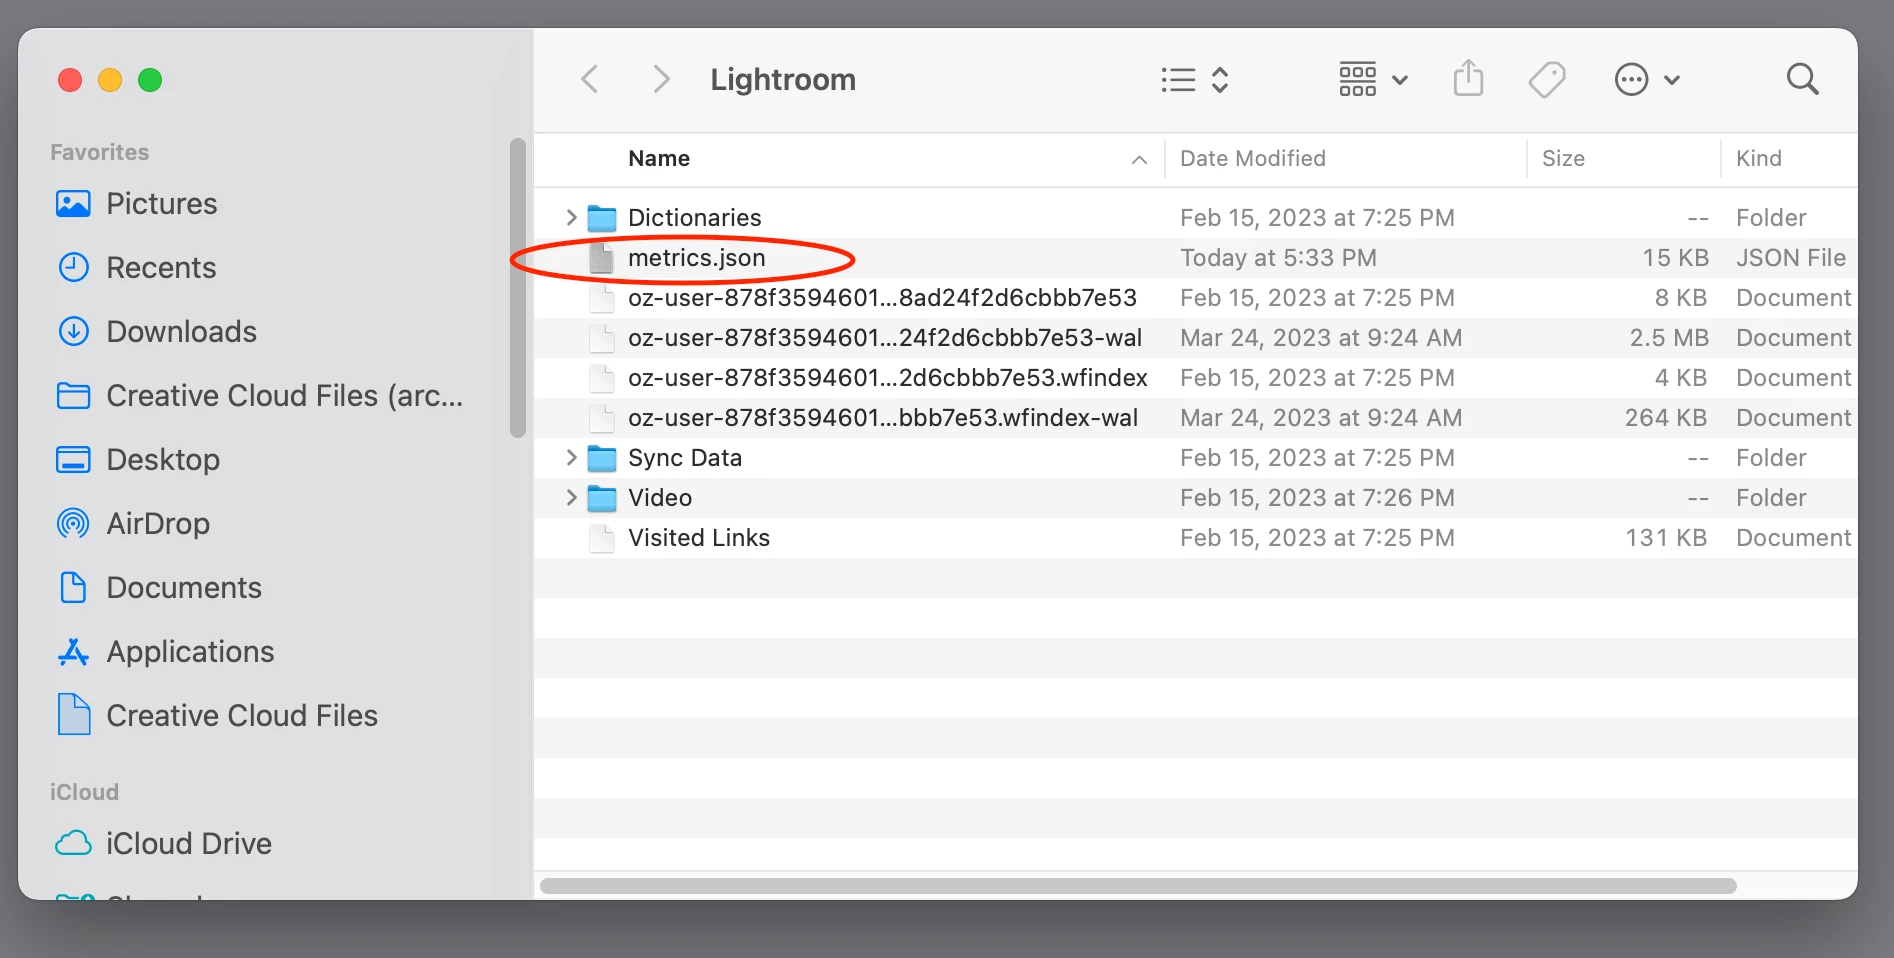Sort by the Kind column header
The width and height of the screenshot is (1894, 958).
point(1759,158)
